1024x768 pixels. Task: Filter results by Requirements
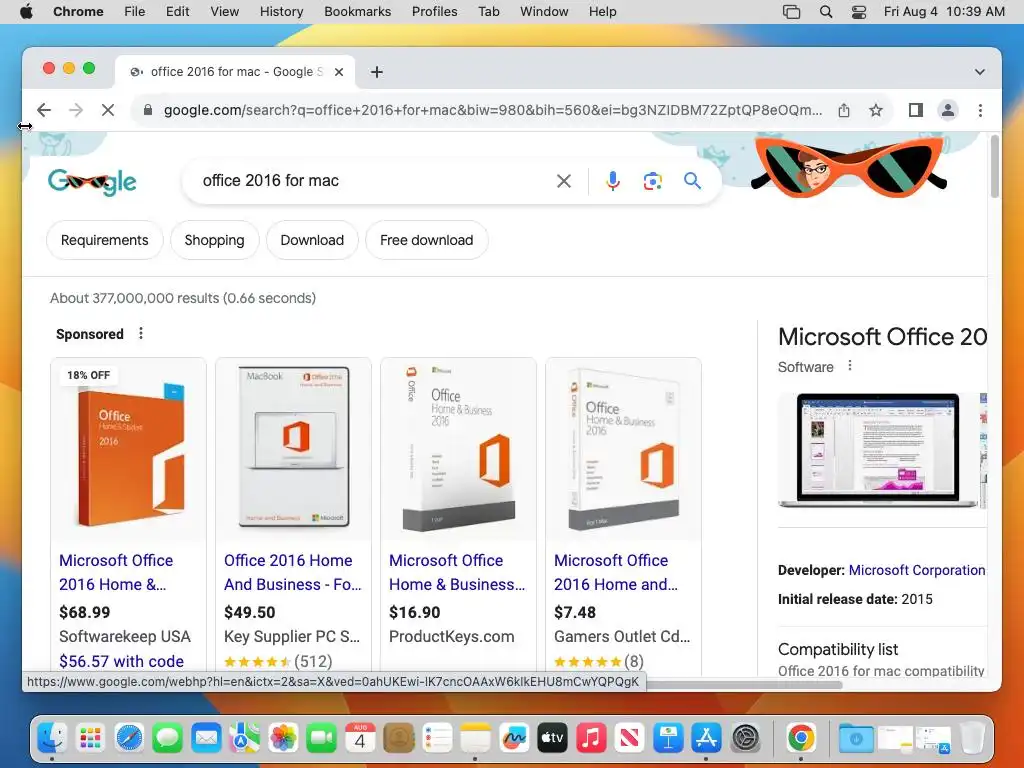pos(104,240)
